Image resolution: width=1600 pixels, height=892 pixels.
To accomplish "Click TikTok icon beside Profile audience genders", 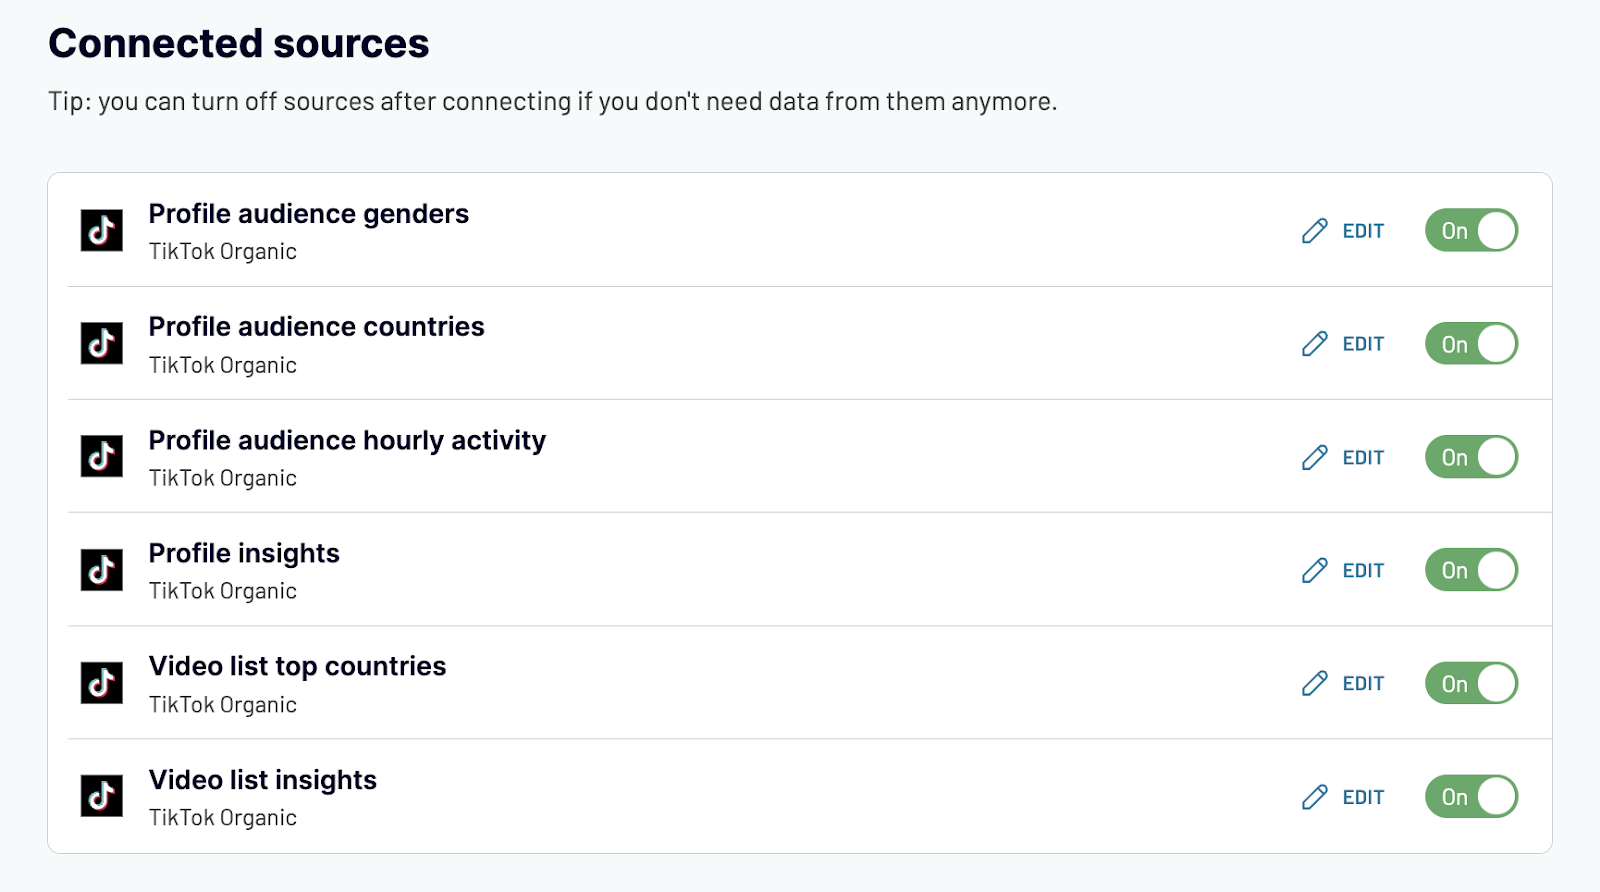I will point(102,230).
